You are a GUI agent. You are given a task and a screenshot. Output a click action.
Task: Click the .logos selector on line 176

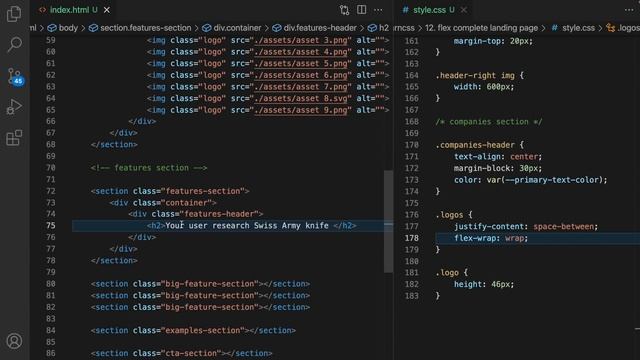click(x=449, y=215)
